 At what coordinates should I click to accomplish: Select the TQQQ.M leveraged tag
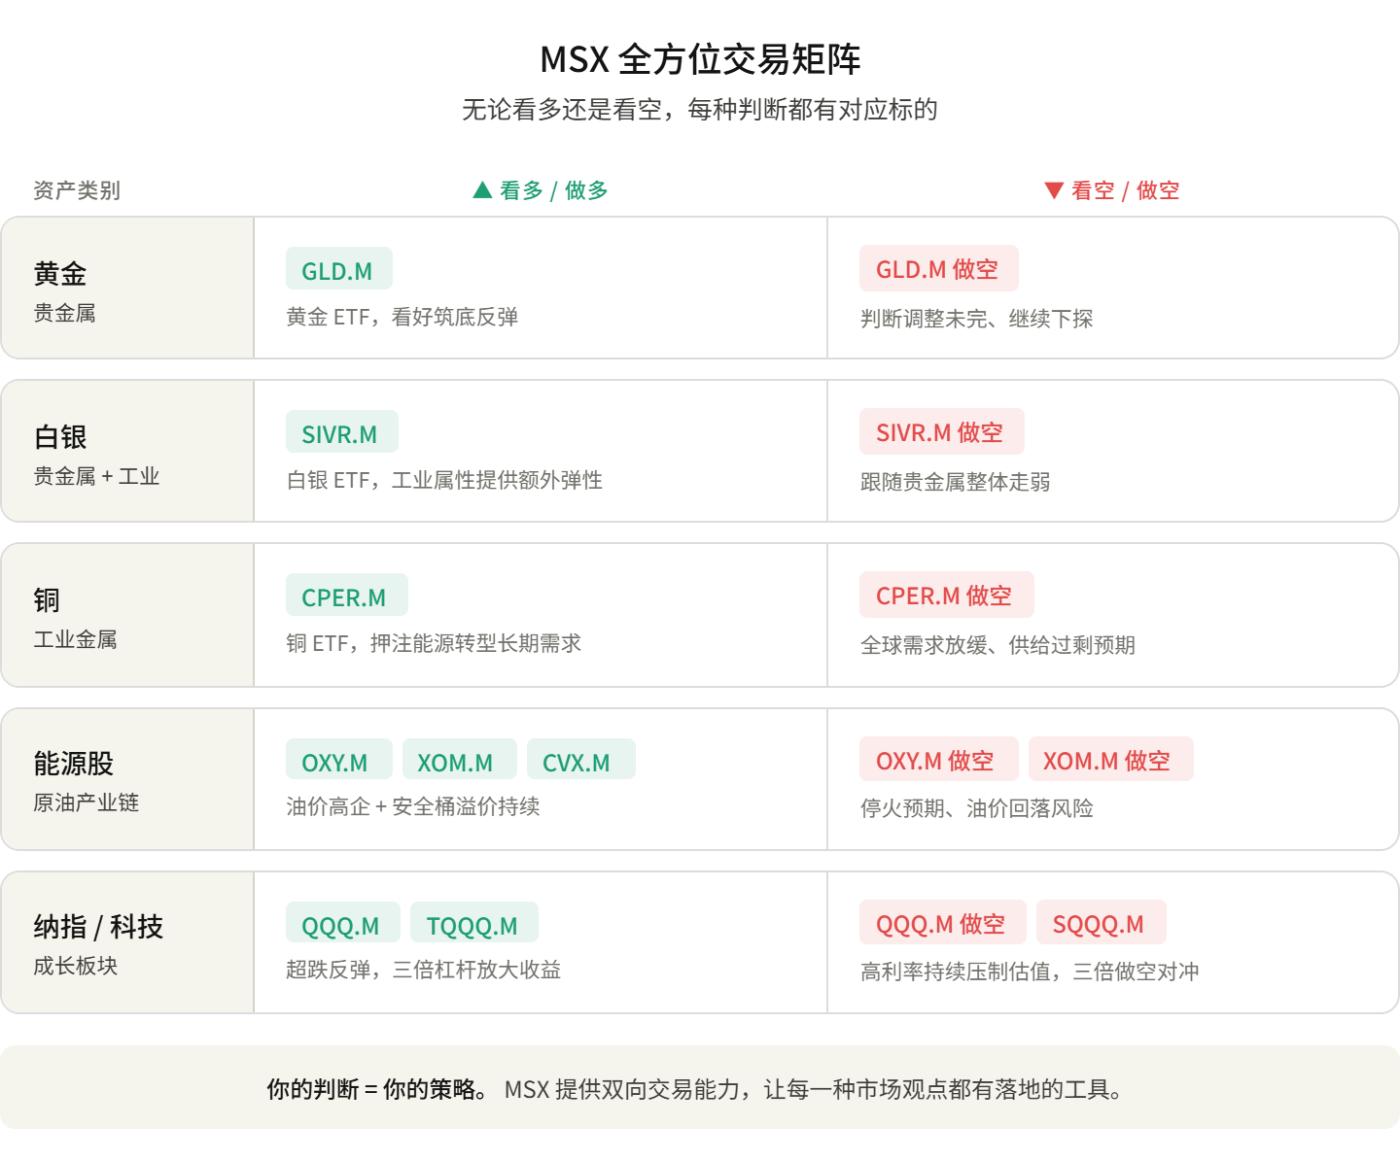coord(473,925)
